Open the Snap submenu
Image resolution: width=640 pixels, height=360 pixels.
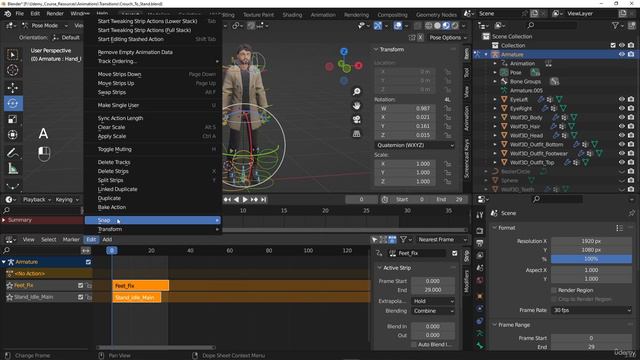153,220
